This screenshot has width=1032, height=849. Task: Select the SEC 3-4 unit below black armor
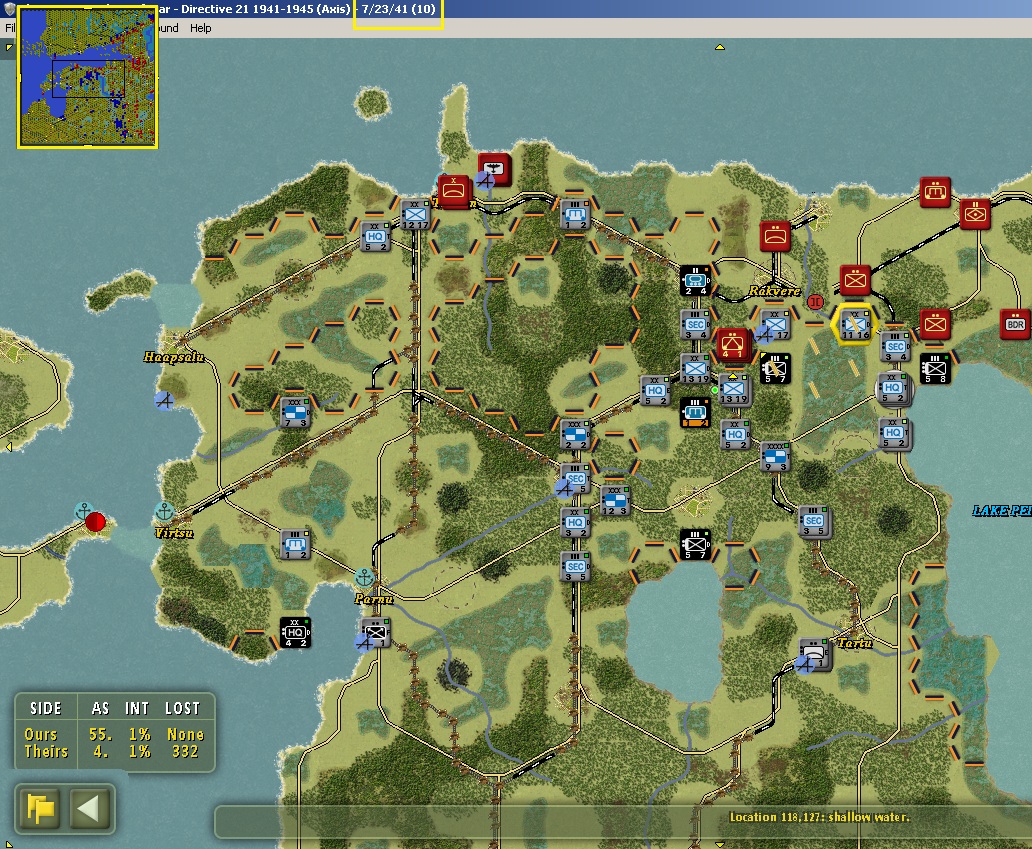coord(694,324)
